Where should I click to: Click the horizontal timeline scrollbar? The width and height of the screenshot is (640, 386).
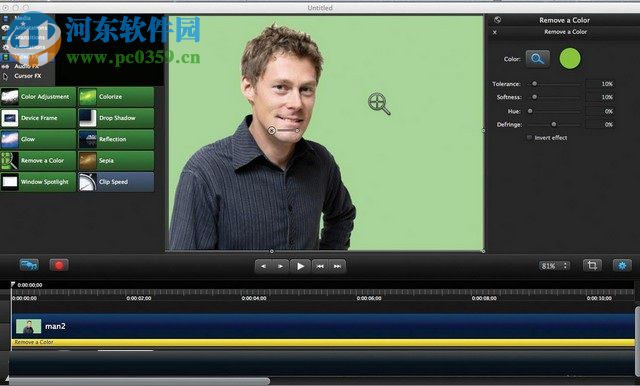tap(140, 382)
